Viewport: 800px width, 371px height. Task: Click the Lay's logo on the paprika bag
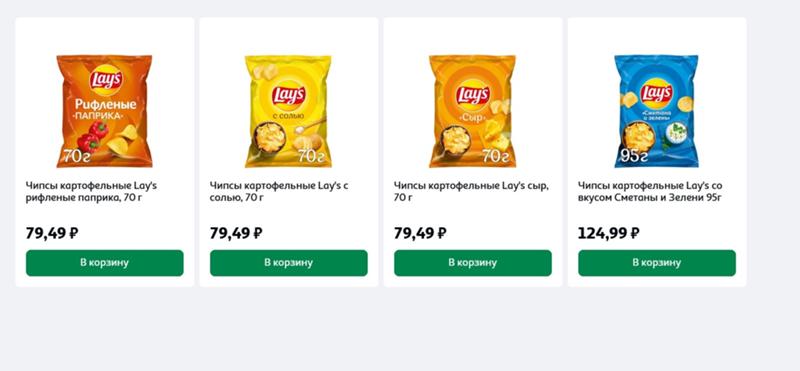tap(106, 80)
